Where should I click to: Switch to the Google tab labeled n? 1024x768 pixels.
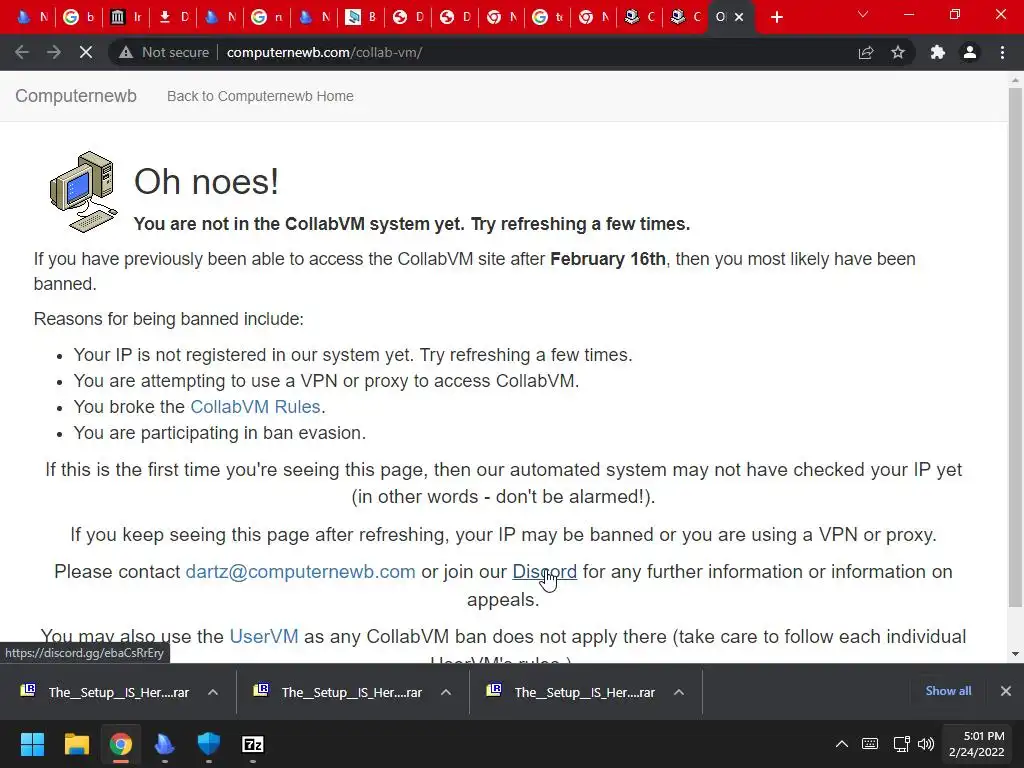[267, 17]
